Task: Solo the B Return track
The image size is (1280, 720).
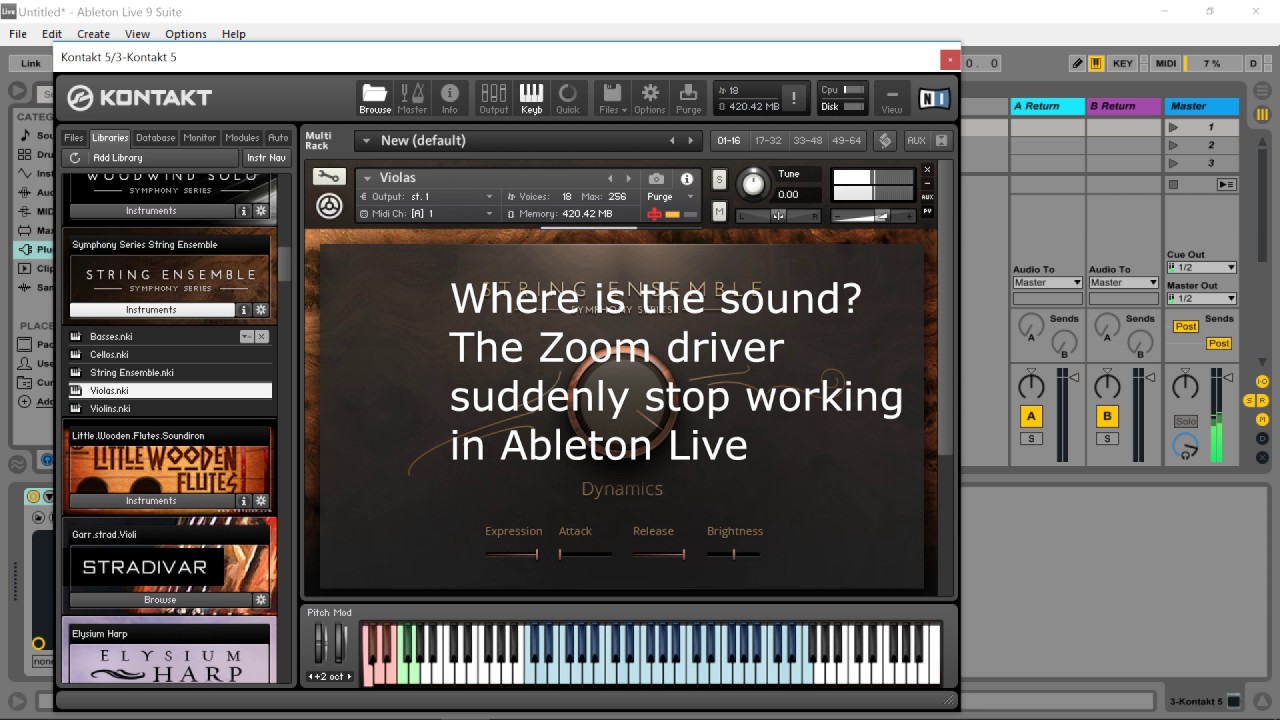Action: (x=1107, y=439)
